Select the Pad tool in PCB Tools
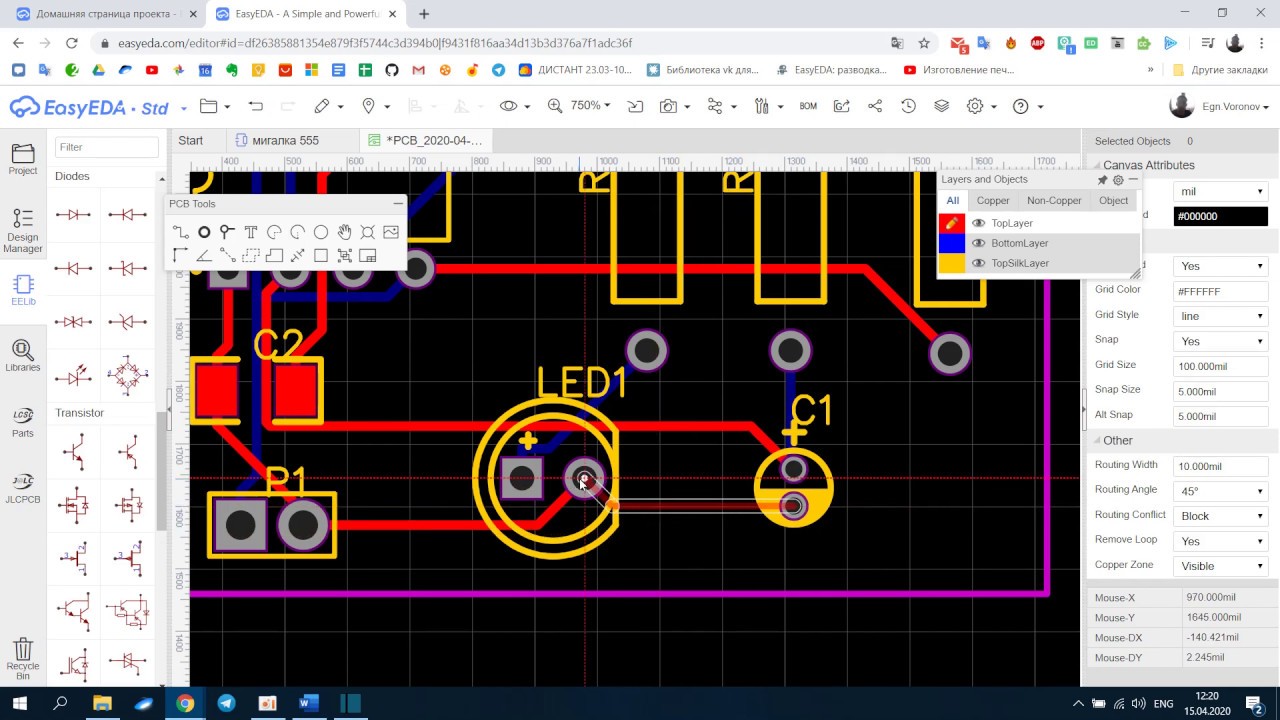This screenshot has width=1280, height=720. click(204, 232)
